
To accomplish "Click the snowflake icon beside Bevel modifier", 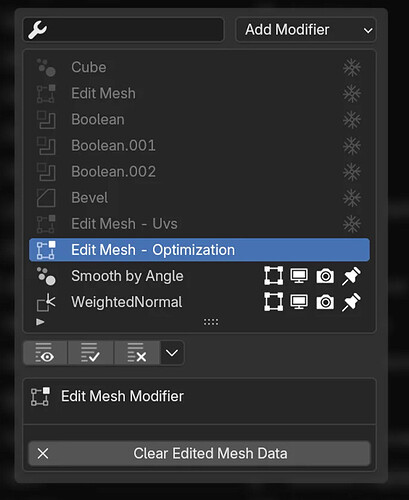I will [352, 198].
